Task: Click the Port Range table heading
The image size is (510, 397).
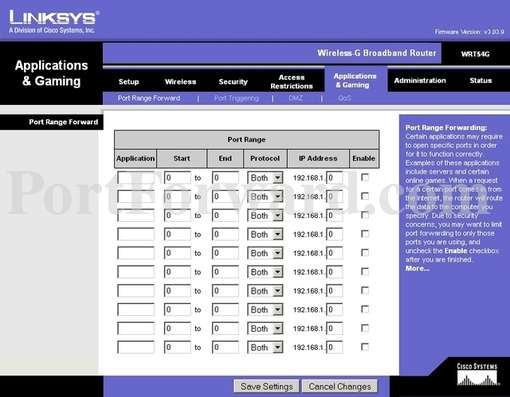Action: [246, 140]
